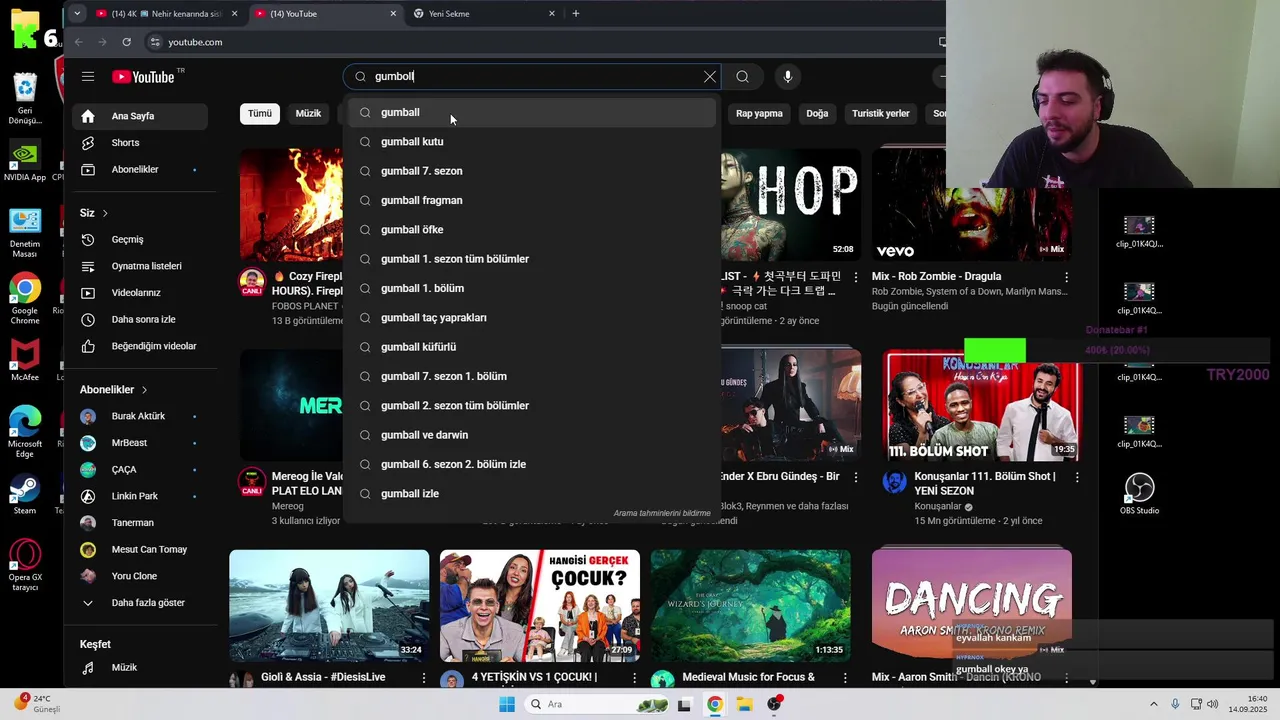The image size is (1280, 720).
Task: Open File Explorer from taskbar
Action: (x=745, y=705)
